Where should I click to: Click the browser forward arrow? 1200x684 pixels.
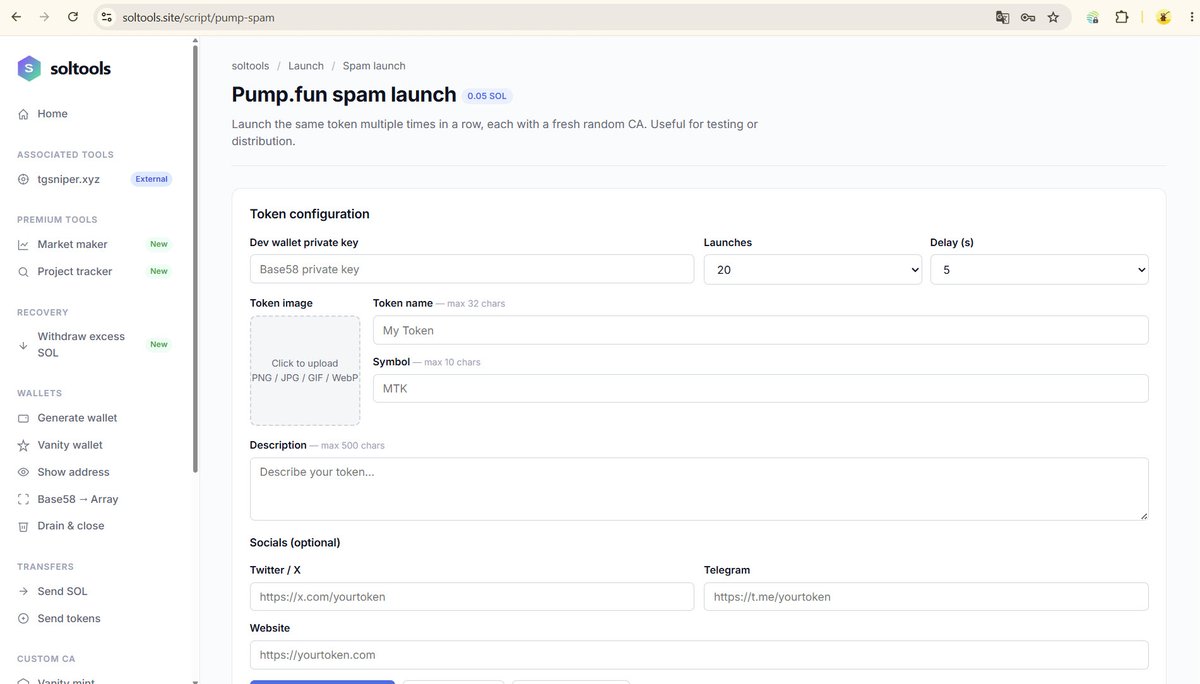point(44,17)
